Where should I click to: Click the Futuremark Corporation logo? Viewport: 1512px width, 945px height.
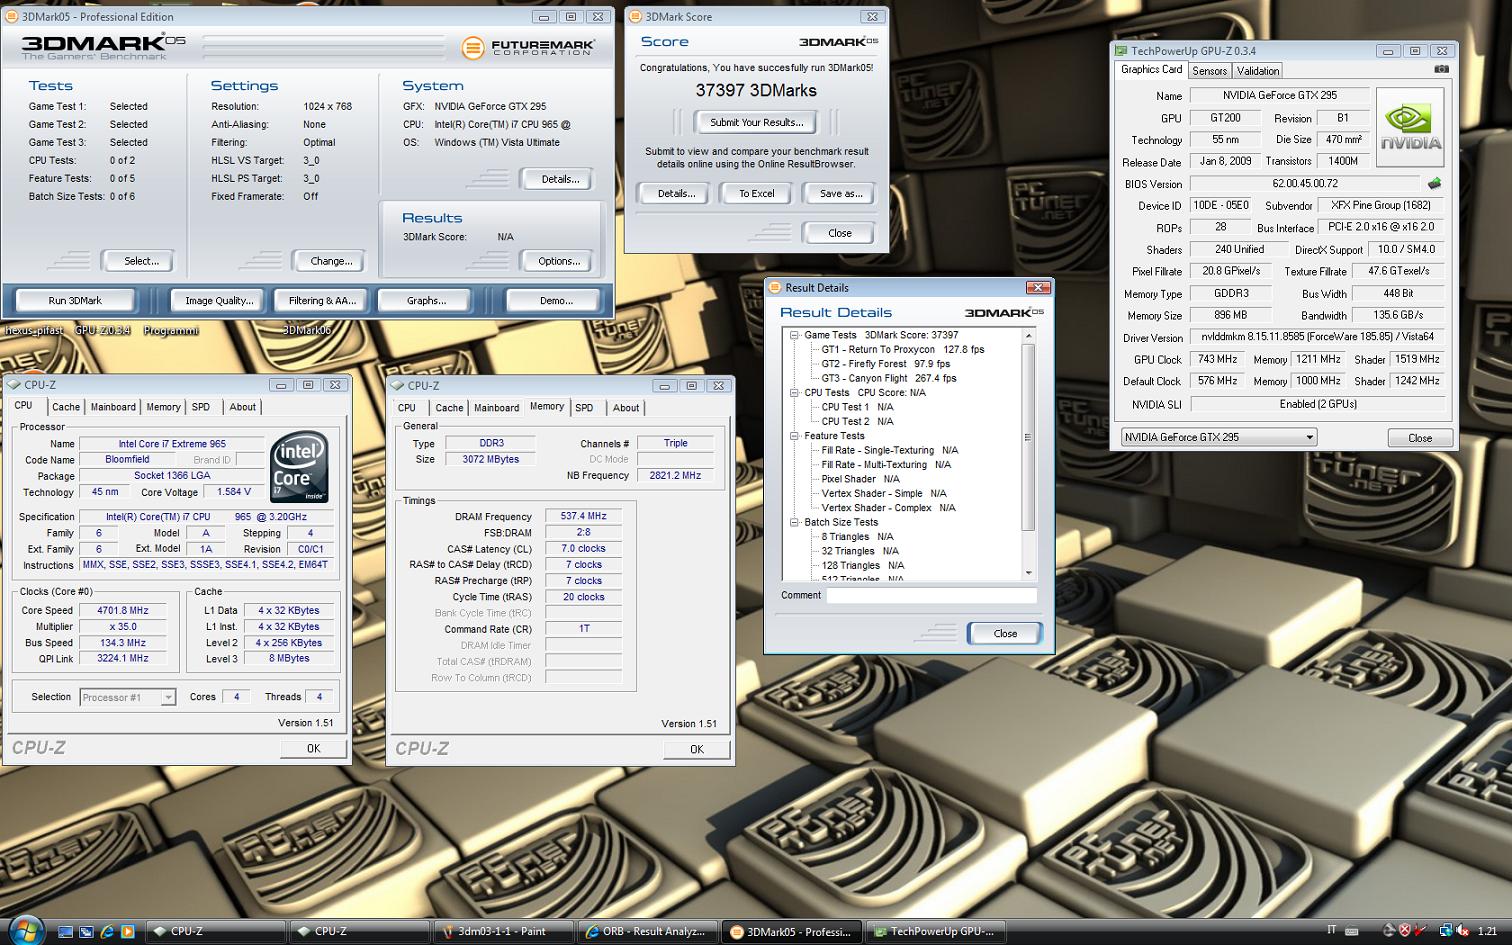pos(528,47)
